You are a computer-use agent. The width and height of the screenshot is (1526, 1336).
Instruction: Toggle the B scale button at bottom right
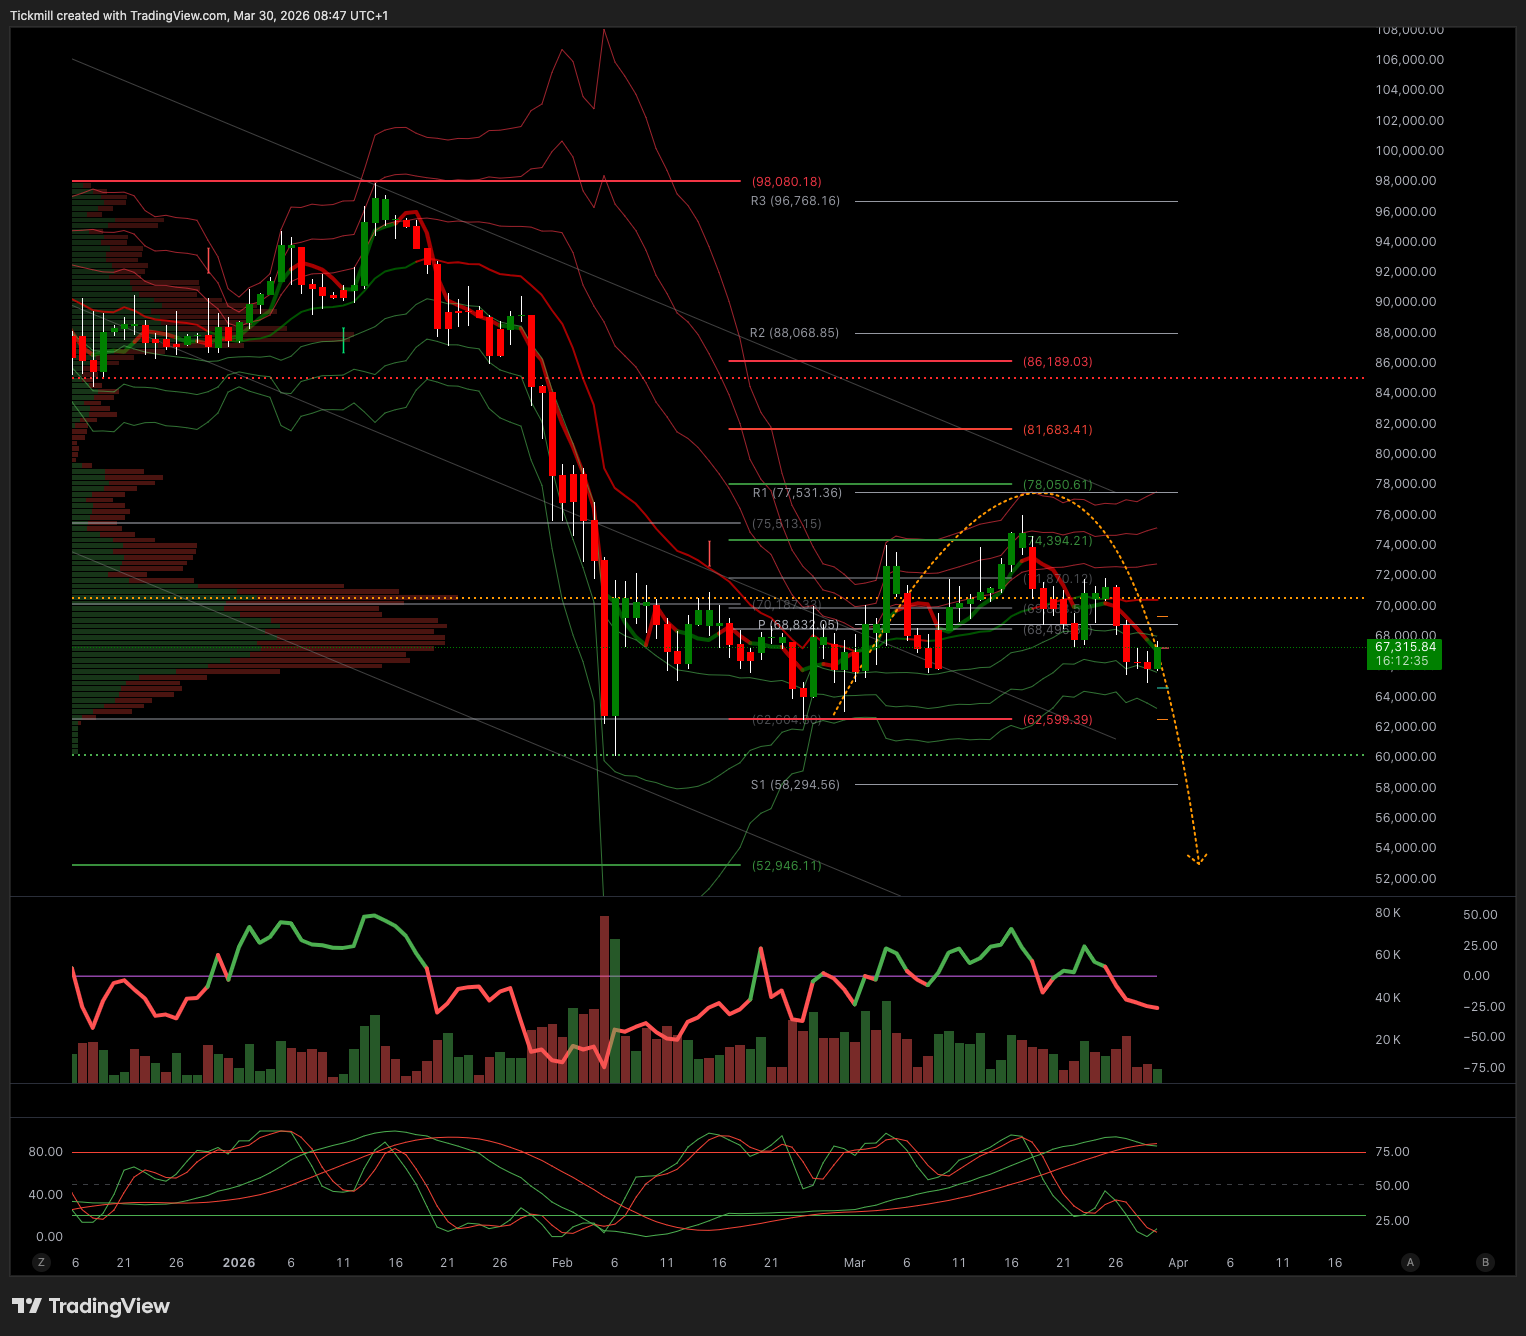point(1485,1262)
